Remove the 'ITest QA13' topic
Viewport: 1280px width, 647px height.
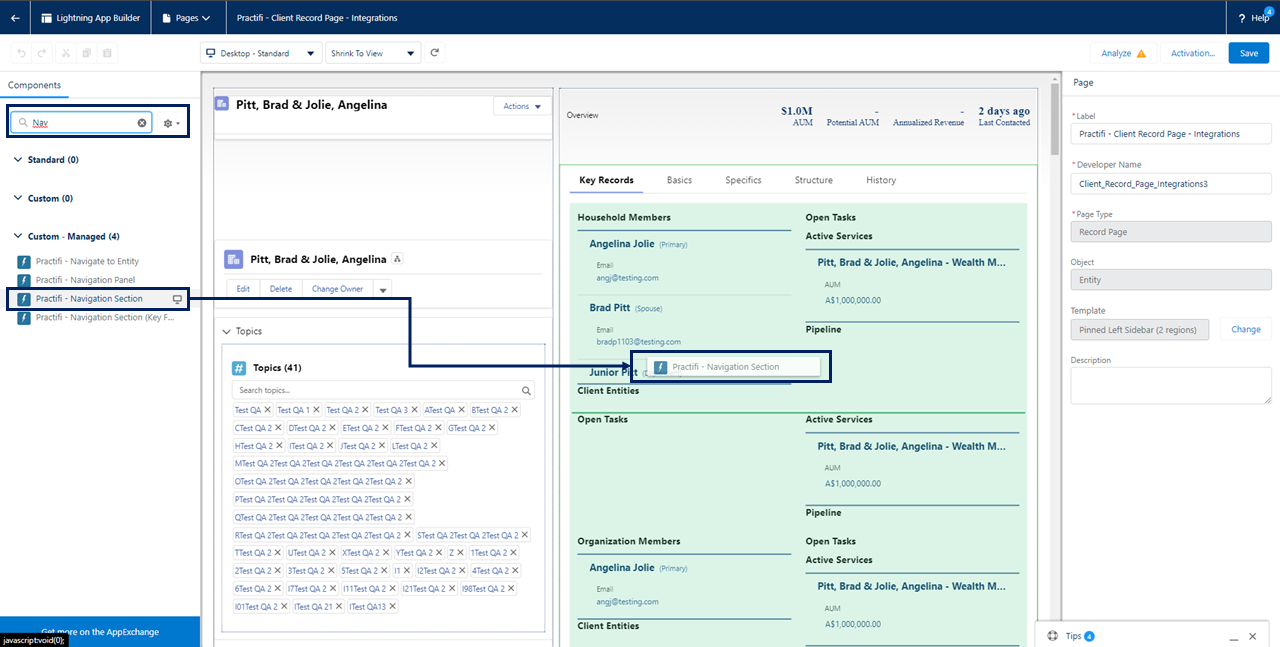pos(392,607)
